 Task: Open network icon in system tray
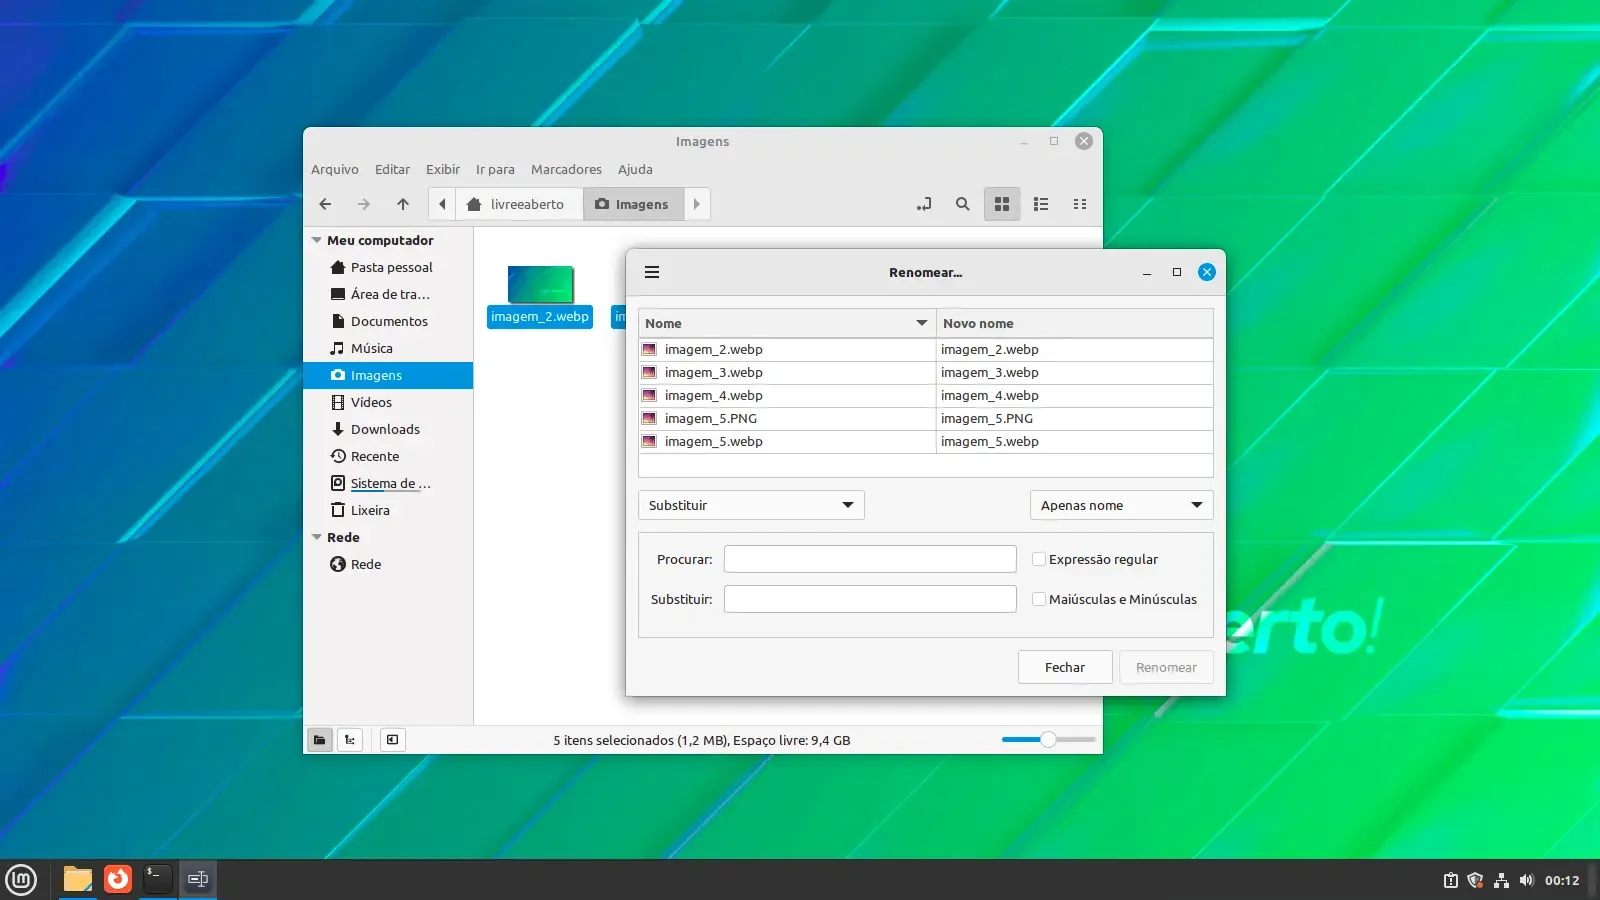(x=1501, y=880)
